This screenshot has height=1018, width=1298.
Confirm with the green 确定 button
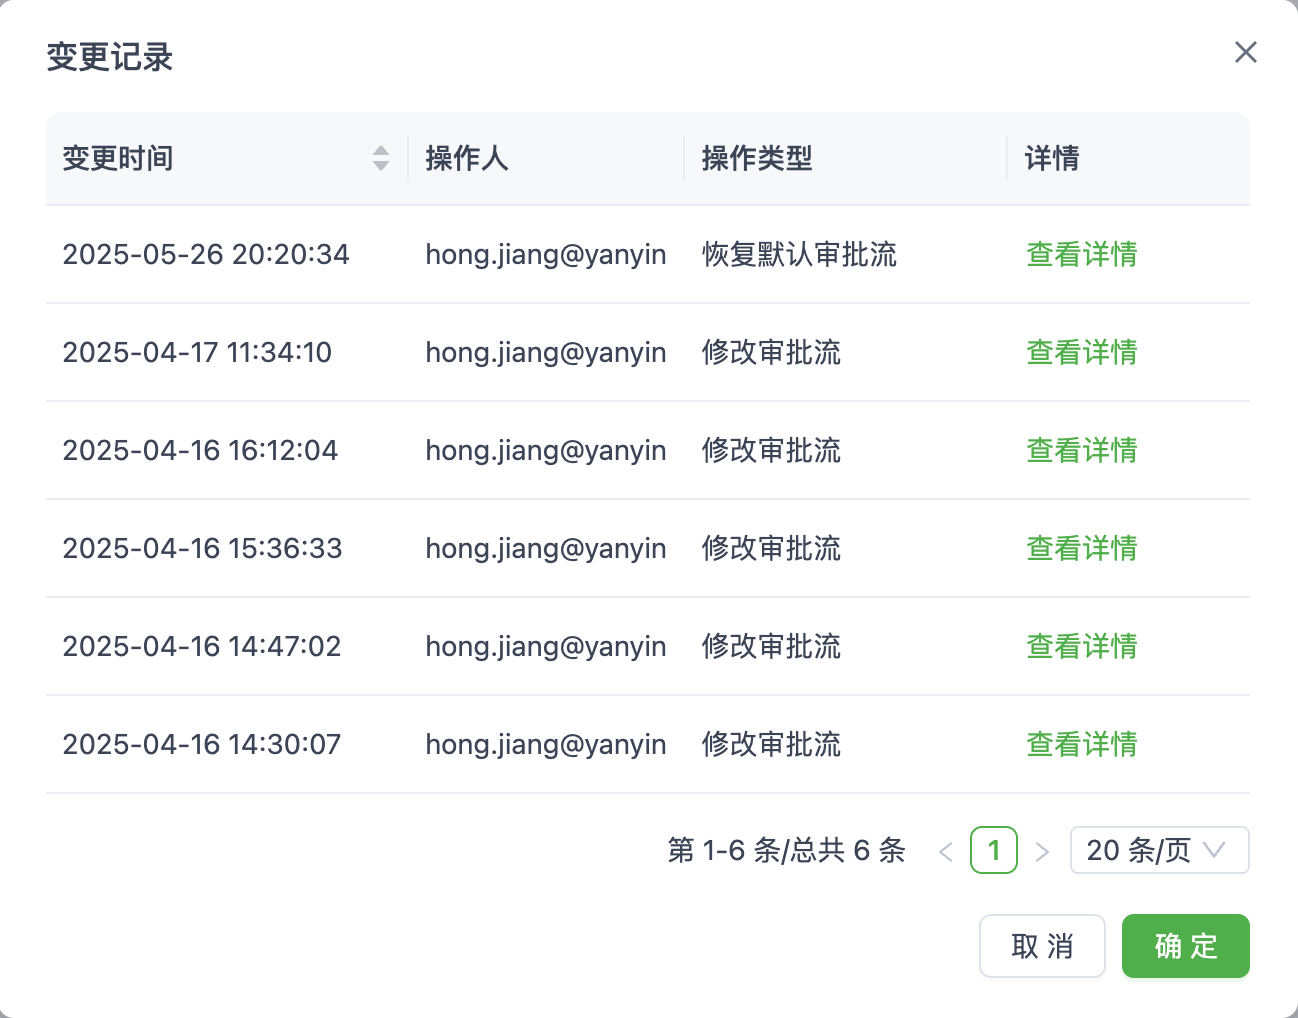tap(1185, 946)
